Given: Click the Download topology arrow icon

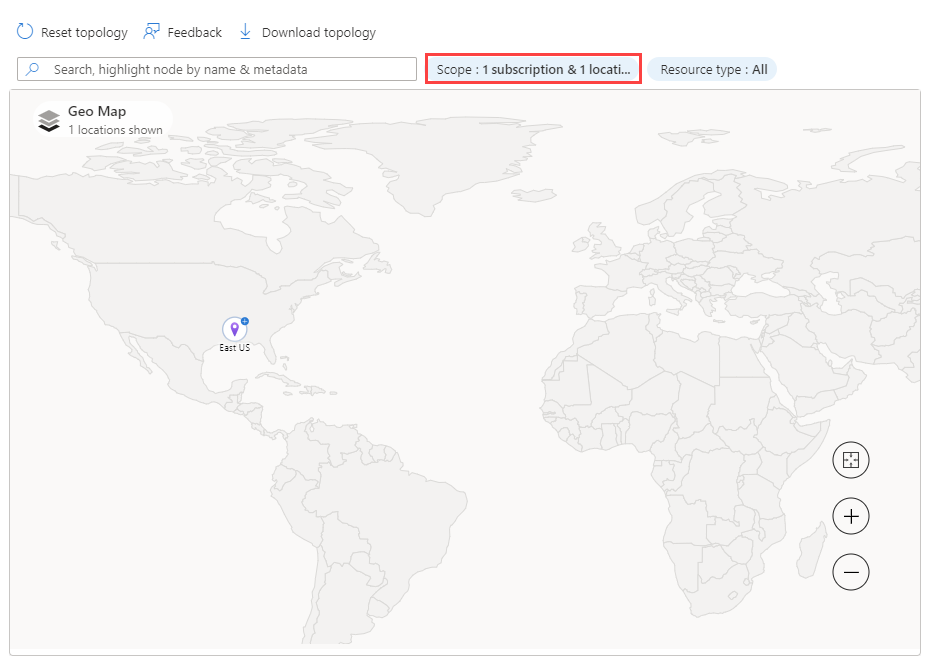Looking at the screenshot, I should point(245,32).
